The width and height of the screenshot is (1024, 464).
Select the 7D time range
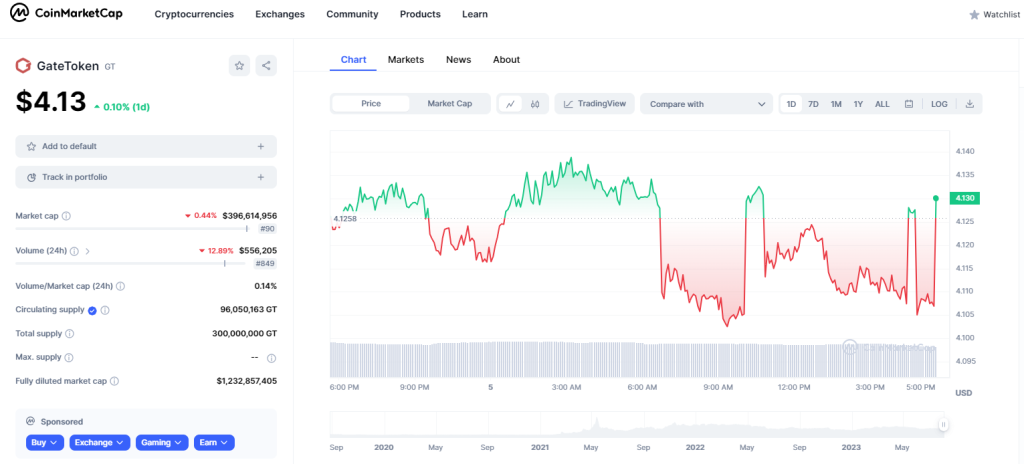click(x=813, y=104)
